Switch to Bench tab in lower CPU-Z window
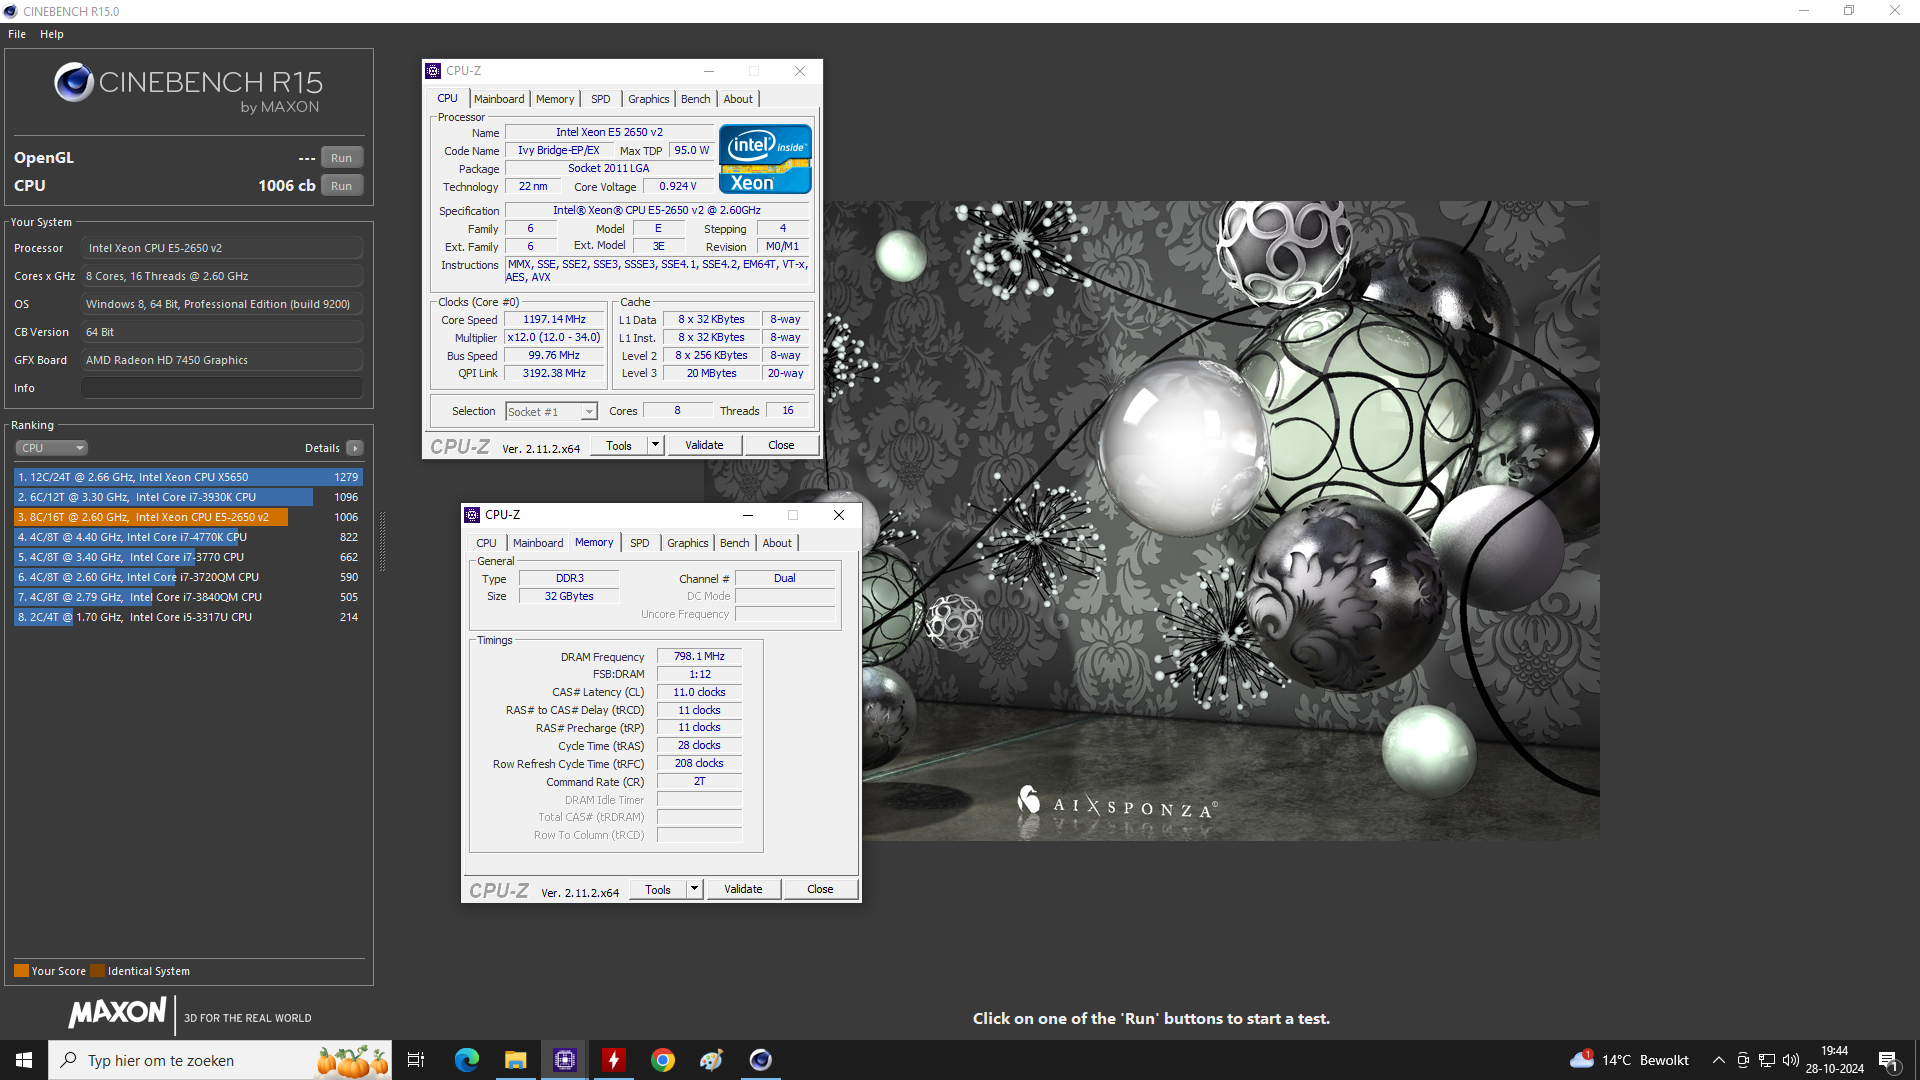 pos(734,543)
